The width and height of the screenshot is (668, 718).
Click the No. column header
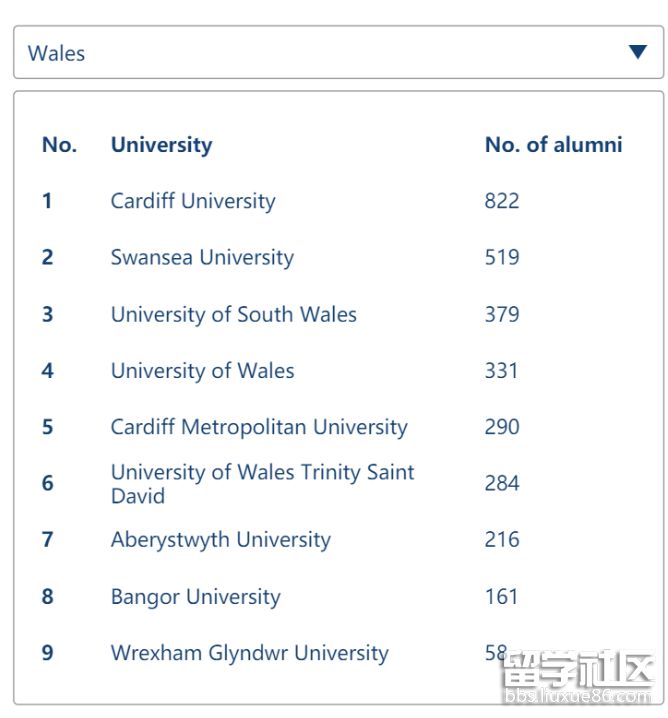tap(59, 145)
